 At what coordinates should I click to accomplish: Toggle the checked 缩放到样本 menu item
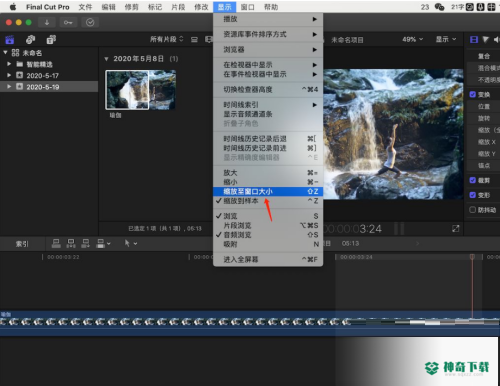pos(268,201)
